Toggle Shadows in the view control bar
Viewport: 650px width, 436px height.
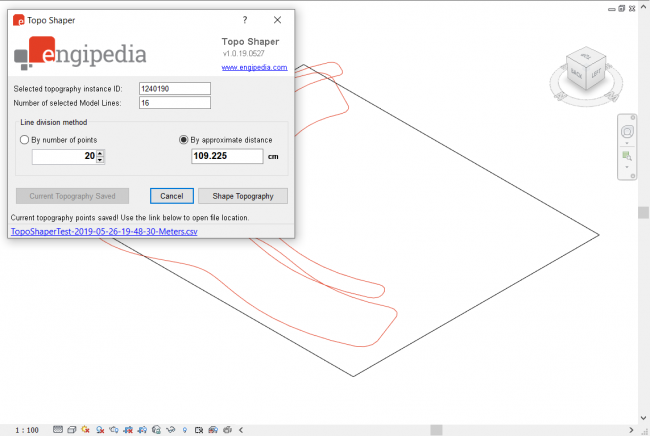100,429
